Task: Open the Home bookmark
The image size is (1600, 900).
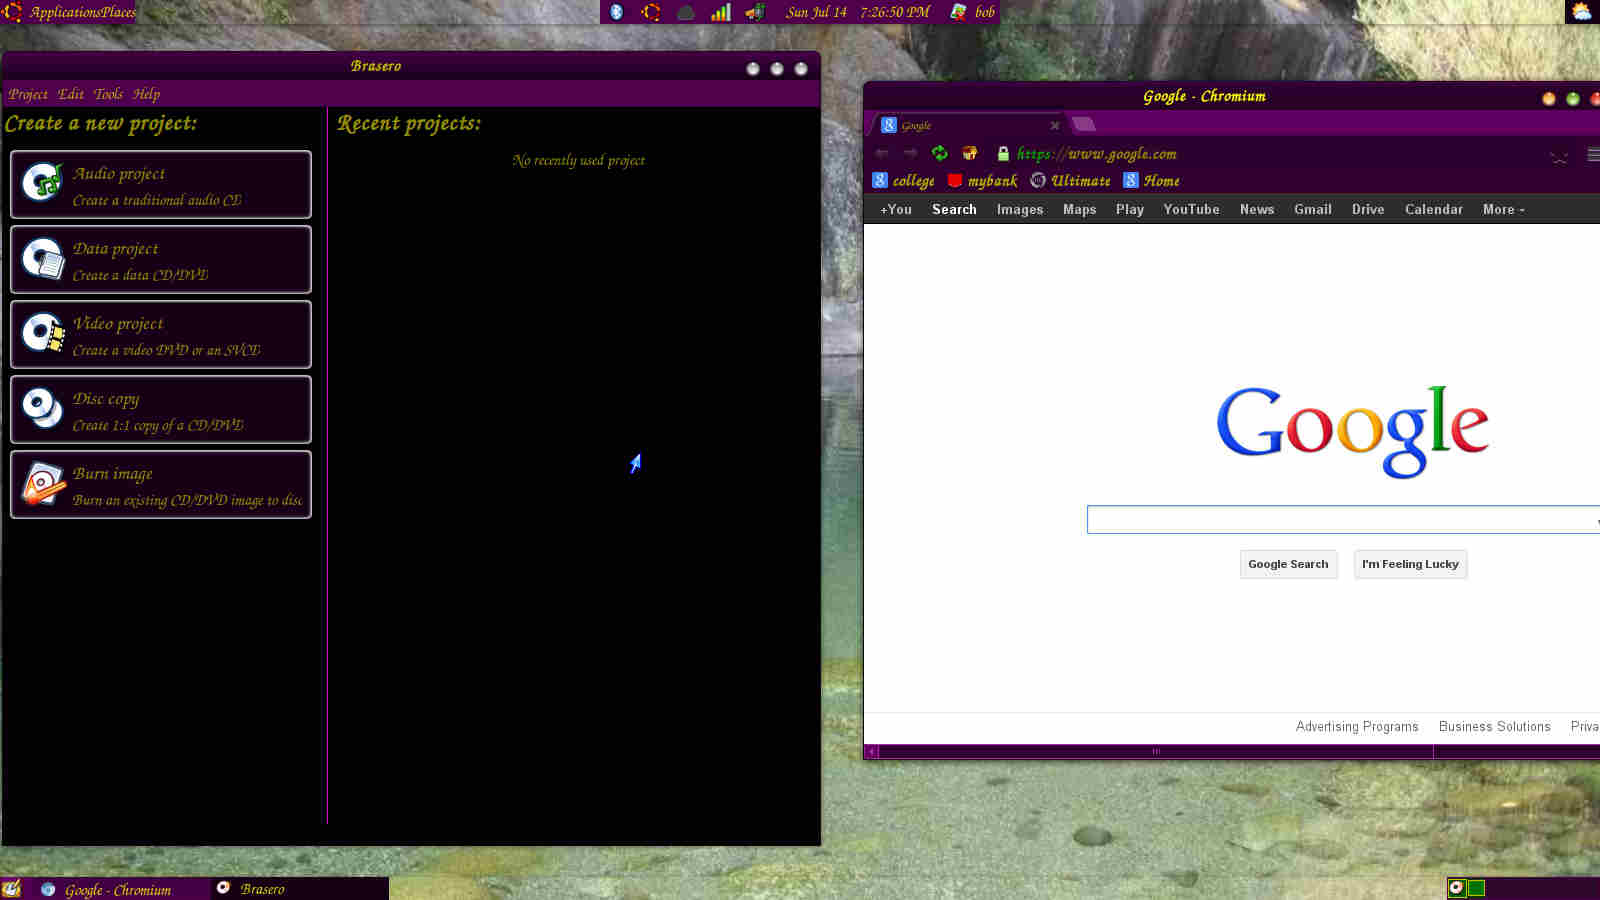Action: point(1151,181)
